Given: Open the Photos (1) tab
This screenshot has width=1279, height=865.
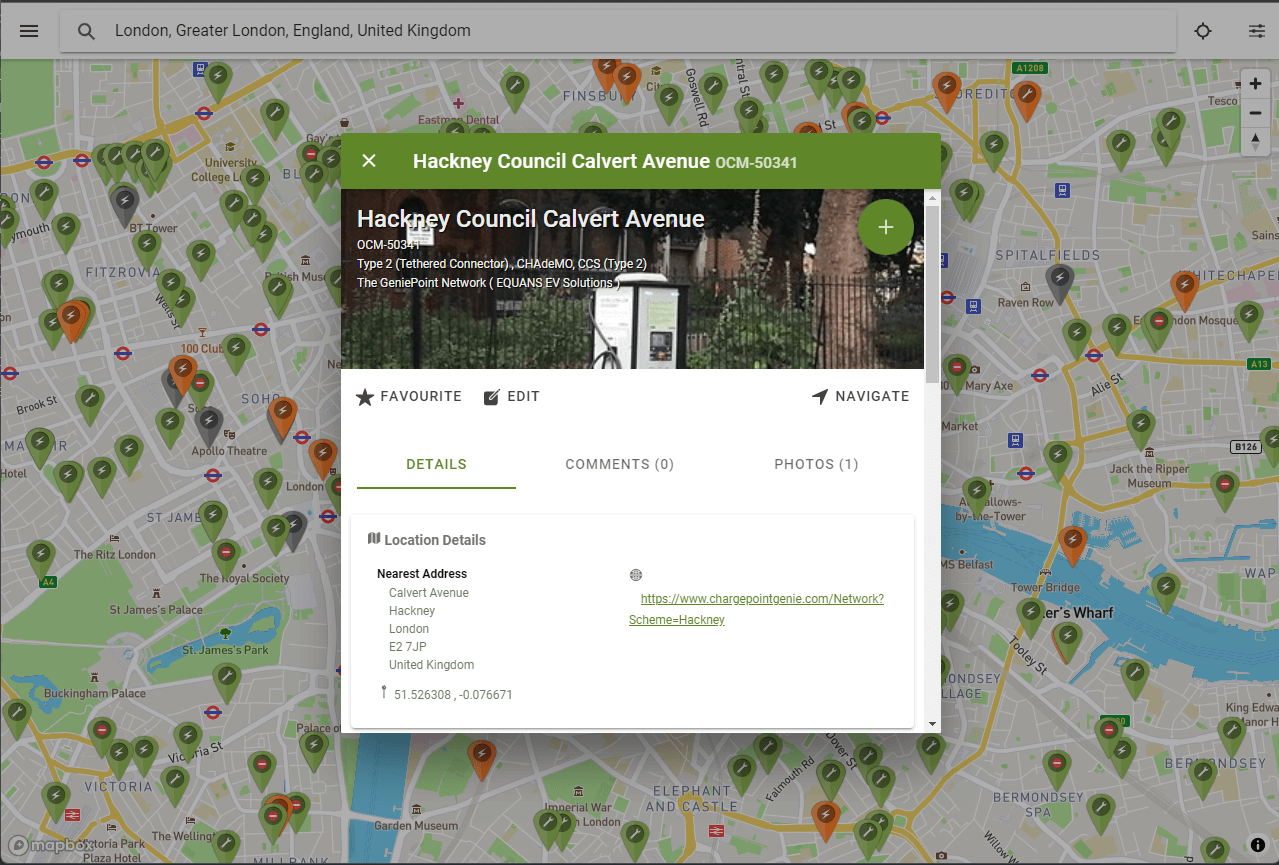Looking at the screenshot, I should [x=816, y=464].
